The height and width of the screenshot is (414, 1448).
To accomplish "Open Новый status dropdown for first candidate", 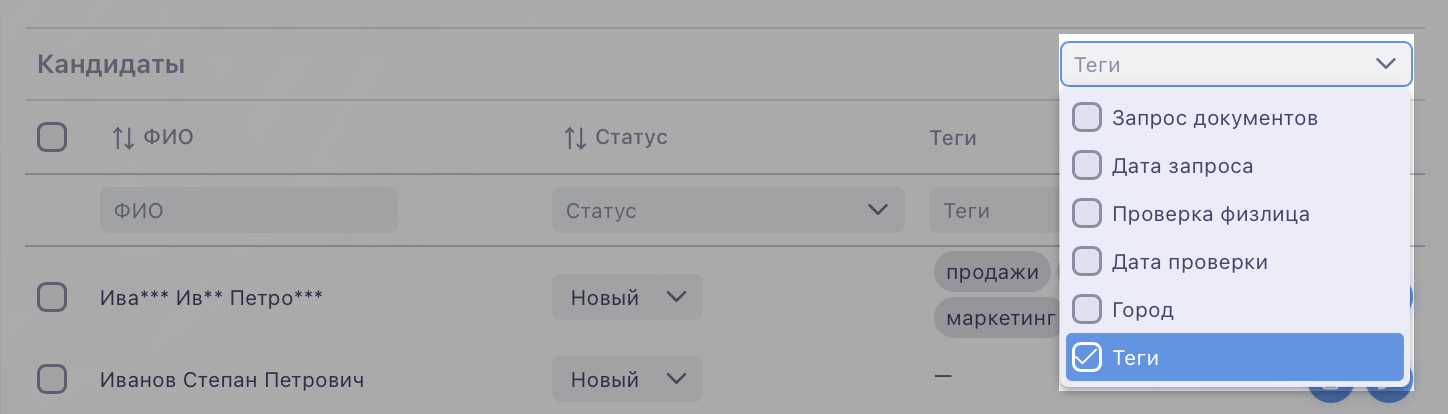I will coord(627,297).
